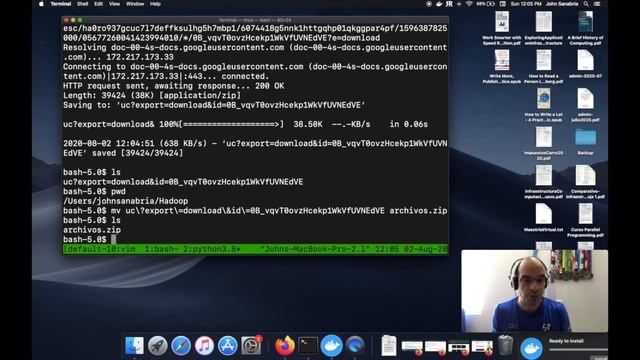
Task: Click the 'mv uc\?export' command line
Action: (x=255, y=211)
